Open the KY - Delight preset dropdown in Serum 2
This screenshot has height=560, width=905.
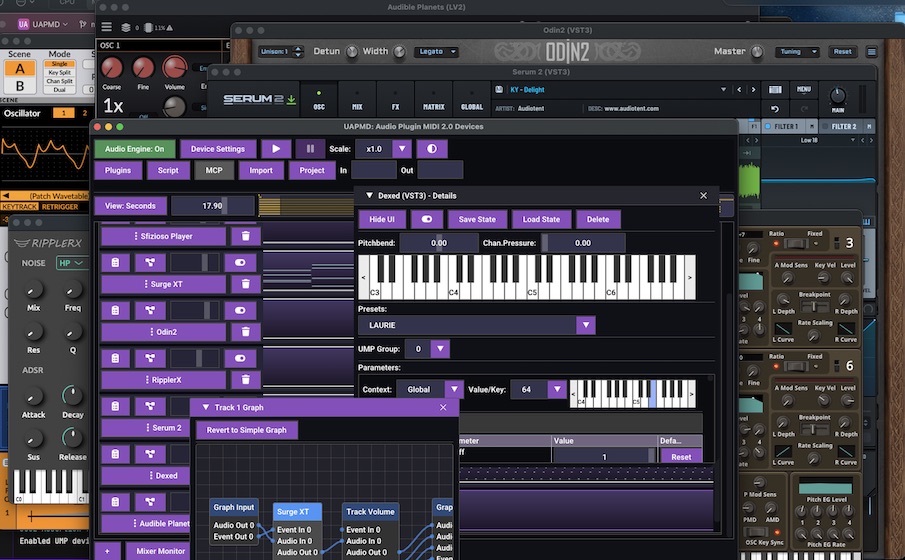coord(723,89)
